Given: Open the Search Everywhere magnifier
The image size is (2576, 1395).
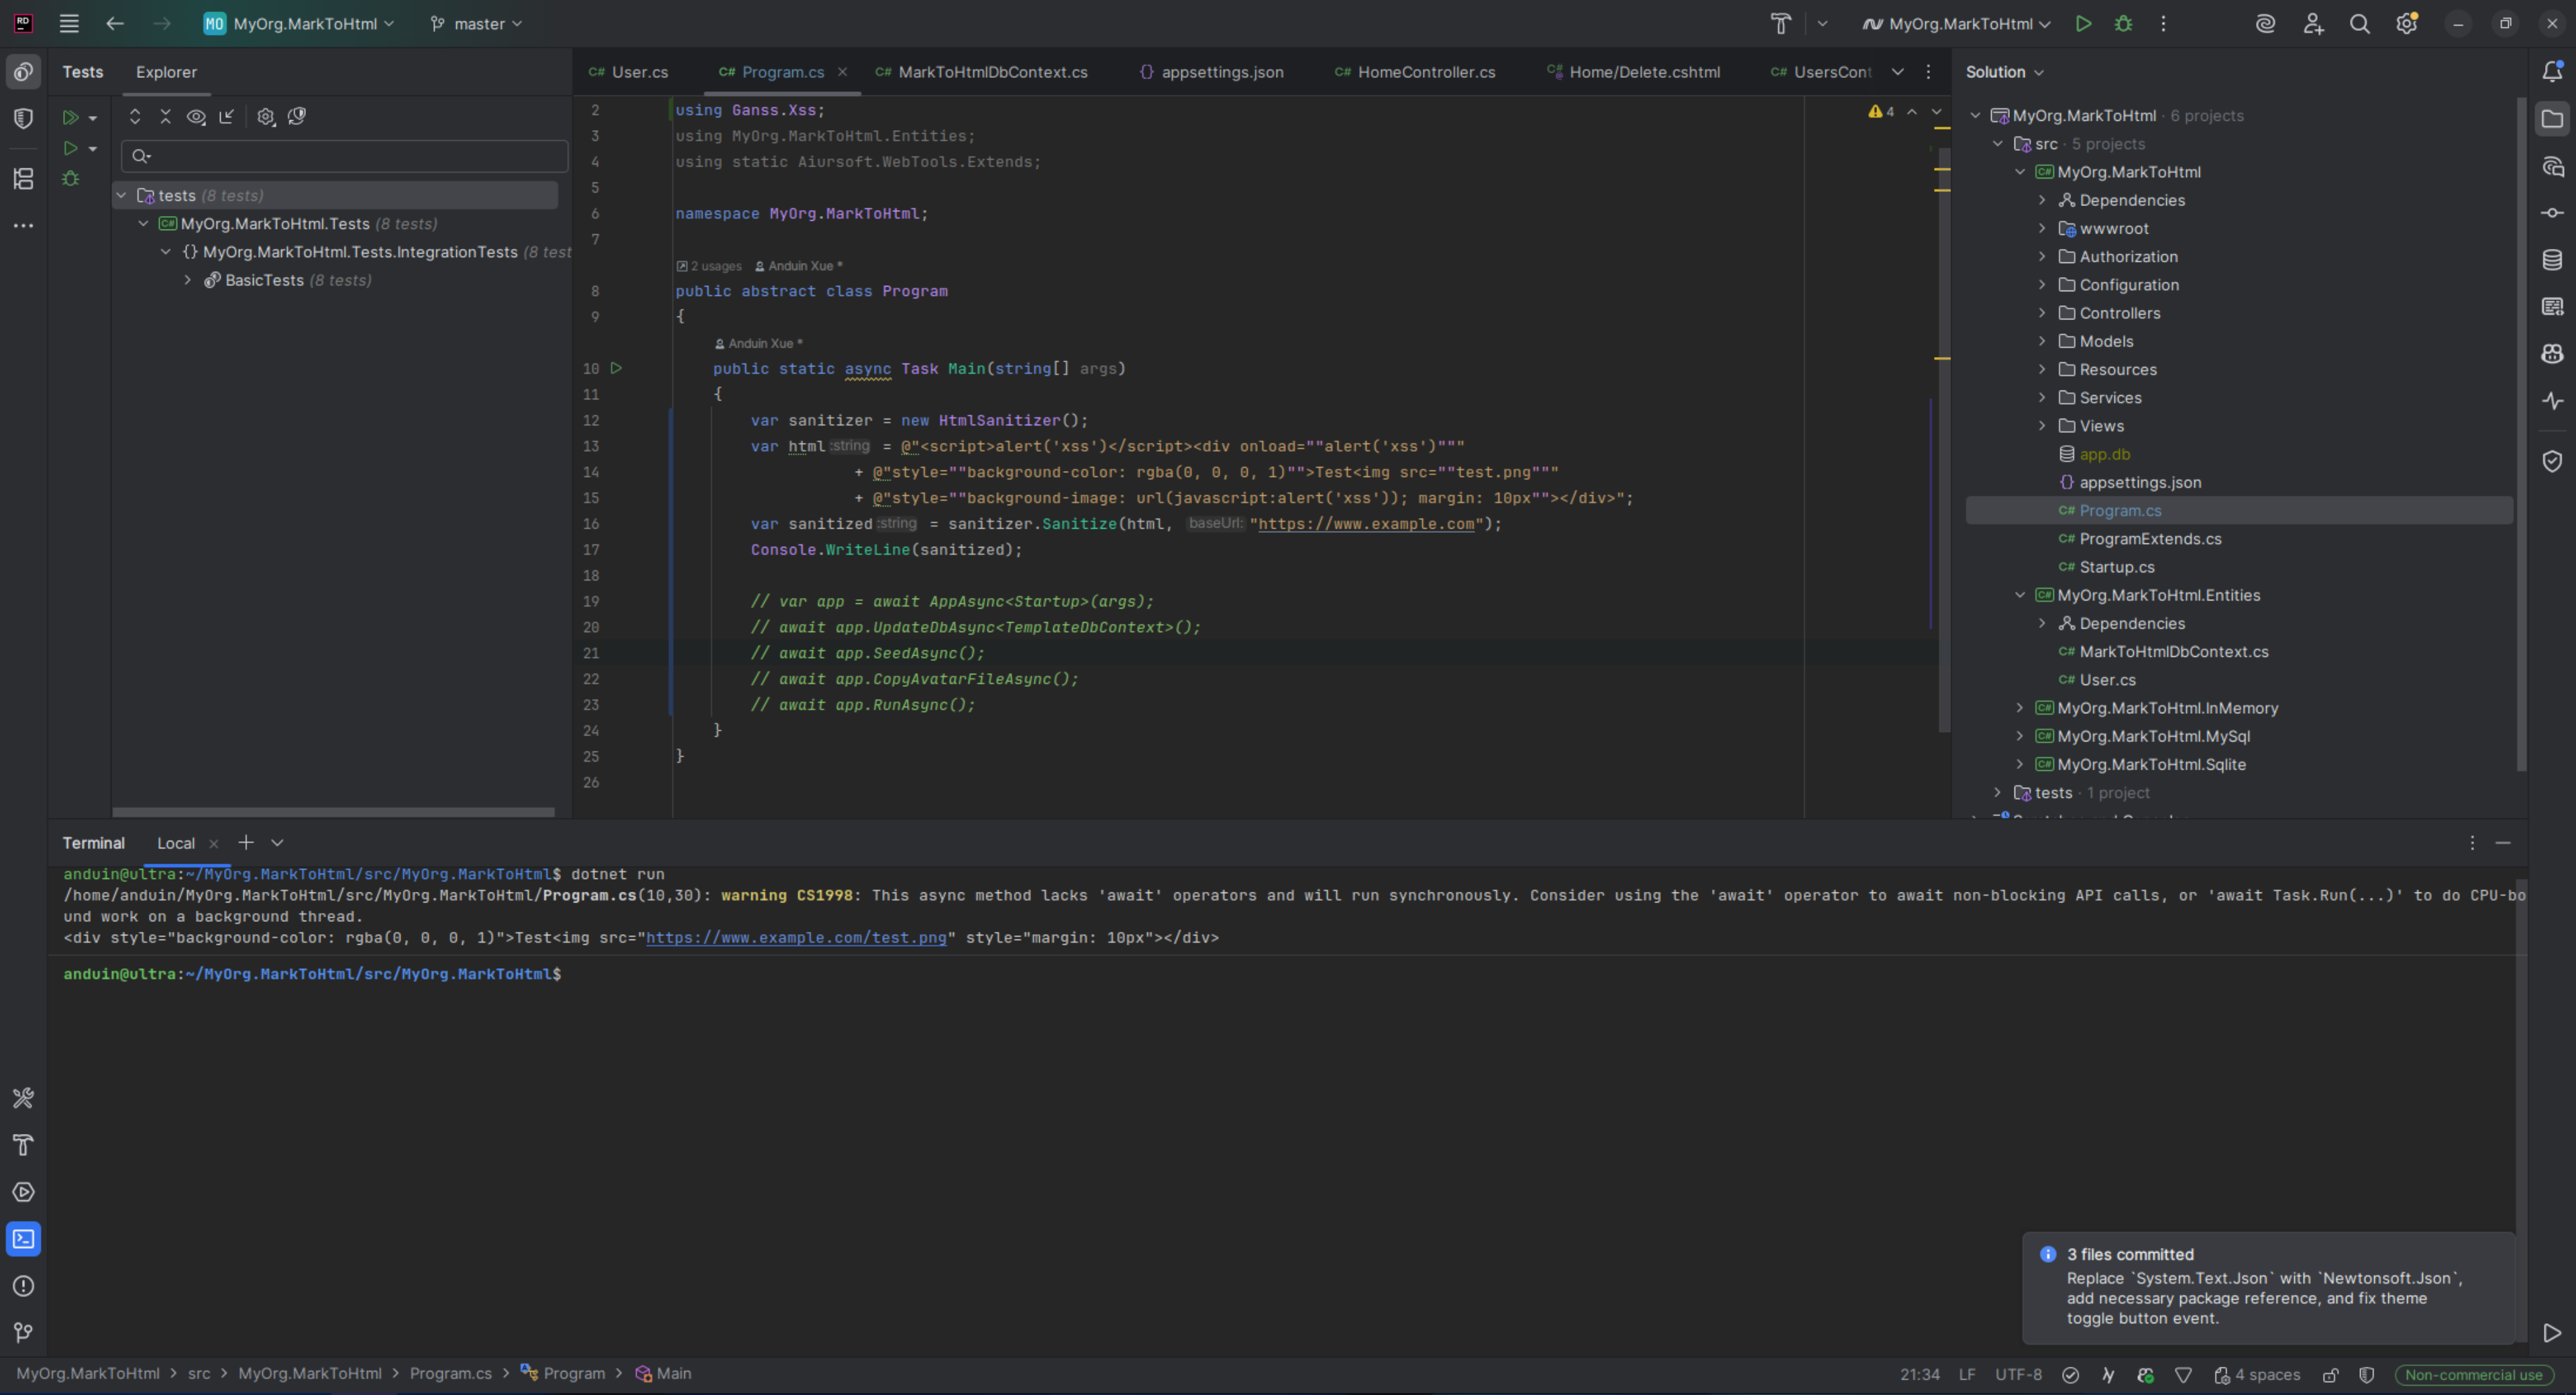Looking at the screenshot, I should point(2359,24).
